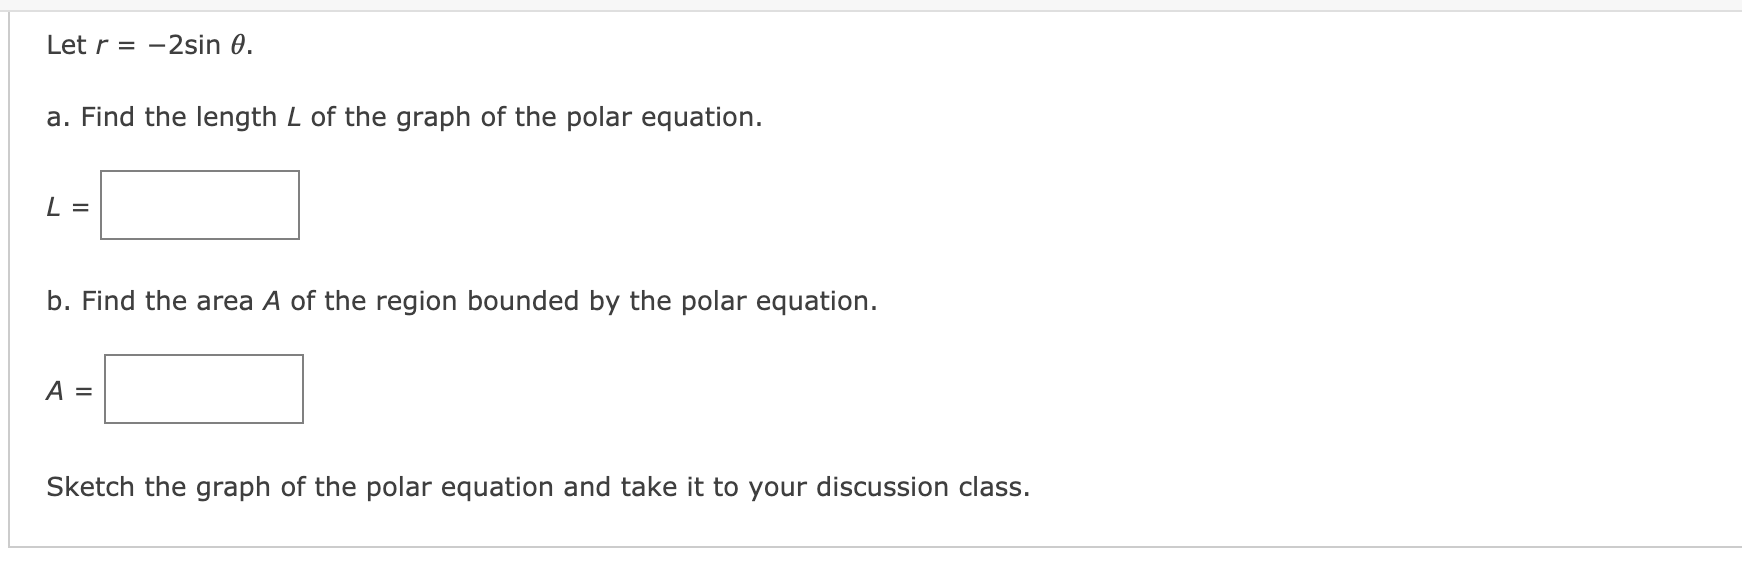Click inside the A answer field to focus it
Viewport: 1742px width, 576px height.
tap(203, 390)
